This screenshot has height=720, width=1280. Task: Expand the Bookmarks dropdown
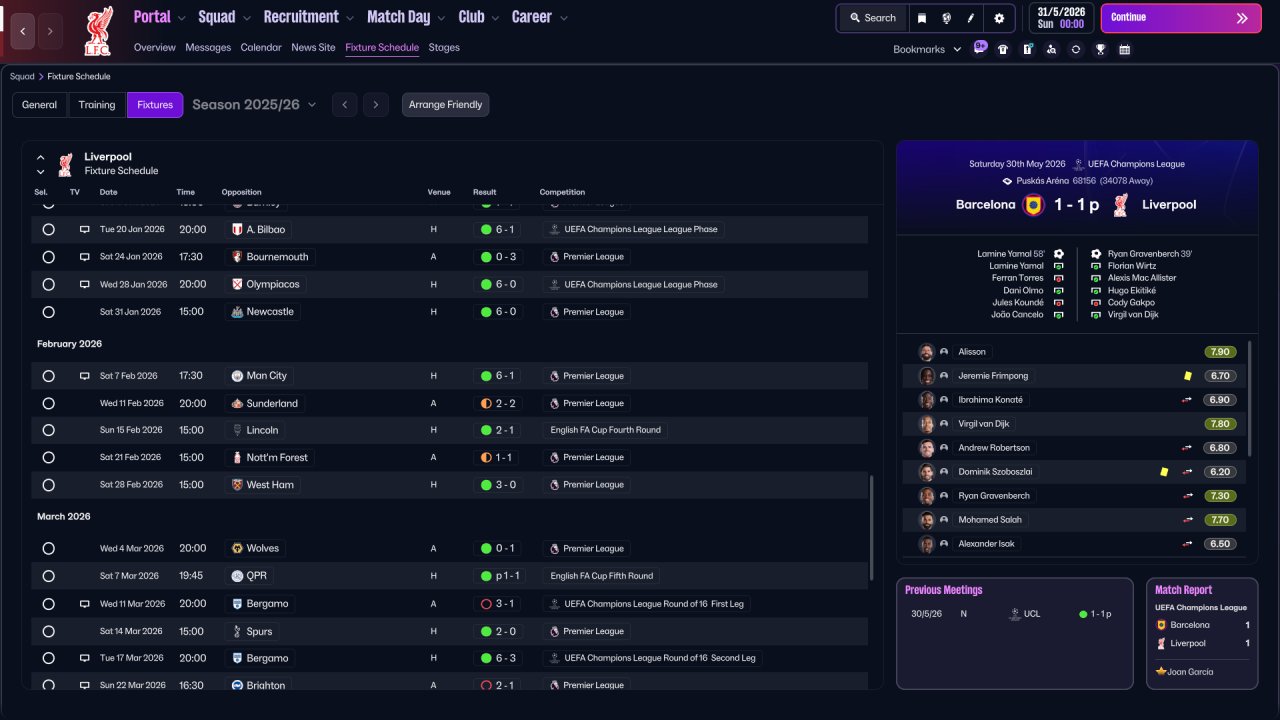(x=927, y=49)
